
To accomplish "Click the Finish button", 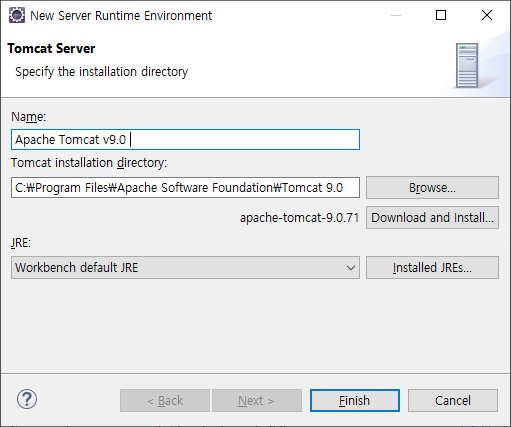I will 355,400.
